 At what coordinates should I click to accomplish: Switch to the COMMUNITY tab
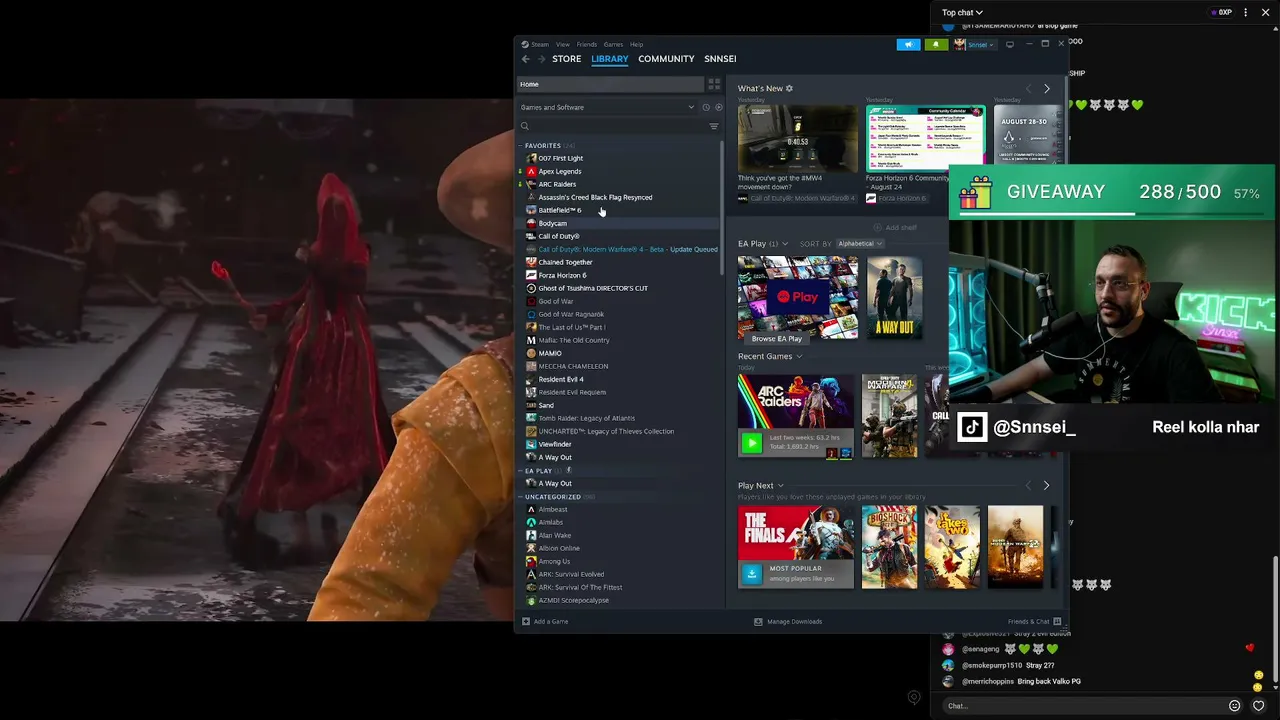(x=666, y=59)
